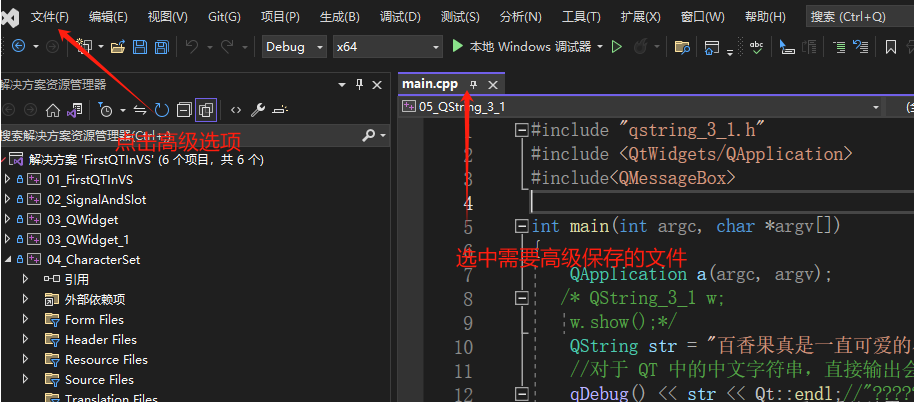Viewport: 914px width, 402px height.
Task: Click the uncomment selected lines icon
Action: (860, 47)
